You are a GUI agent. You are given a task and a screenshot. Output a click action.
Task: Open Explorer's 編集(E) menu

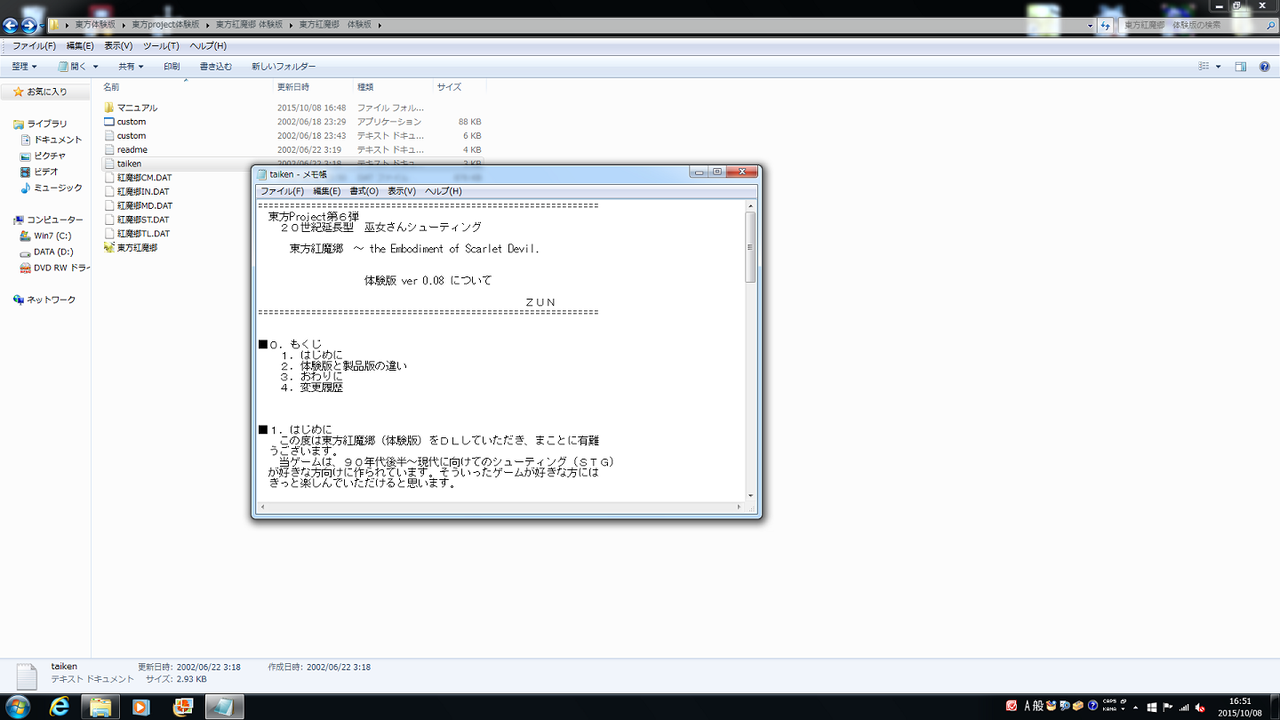80,46
